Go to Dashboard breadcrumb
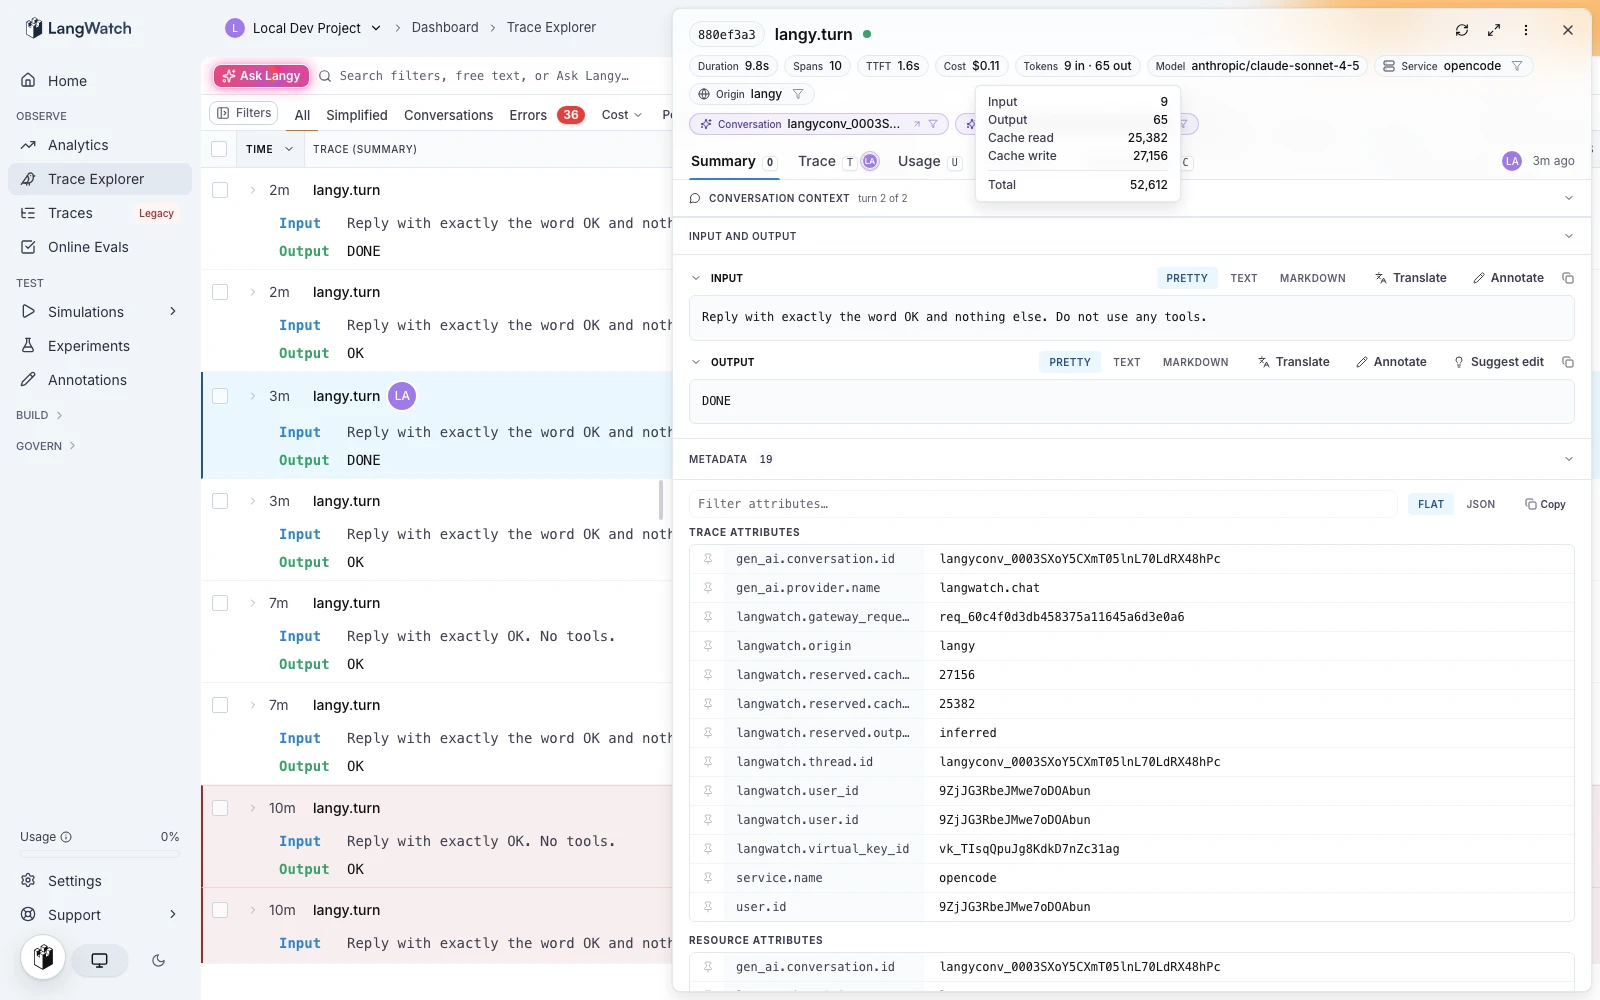The width and height of the screenshot is (1600, 1000). (x=445, y=28)
